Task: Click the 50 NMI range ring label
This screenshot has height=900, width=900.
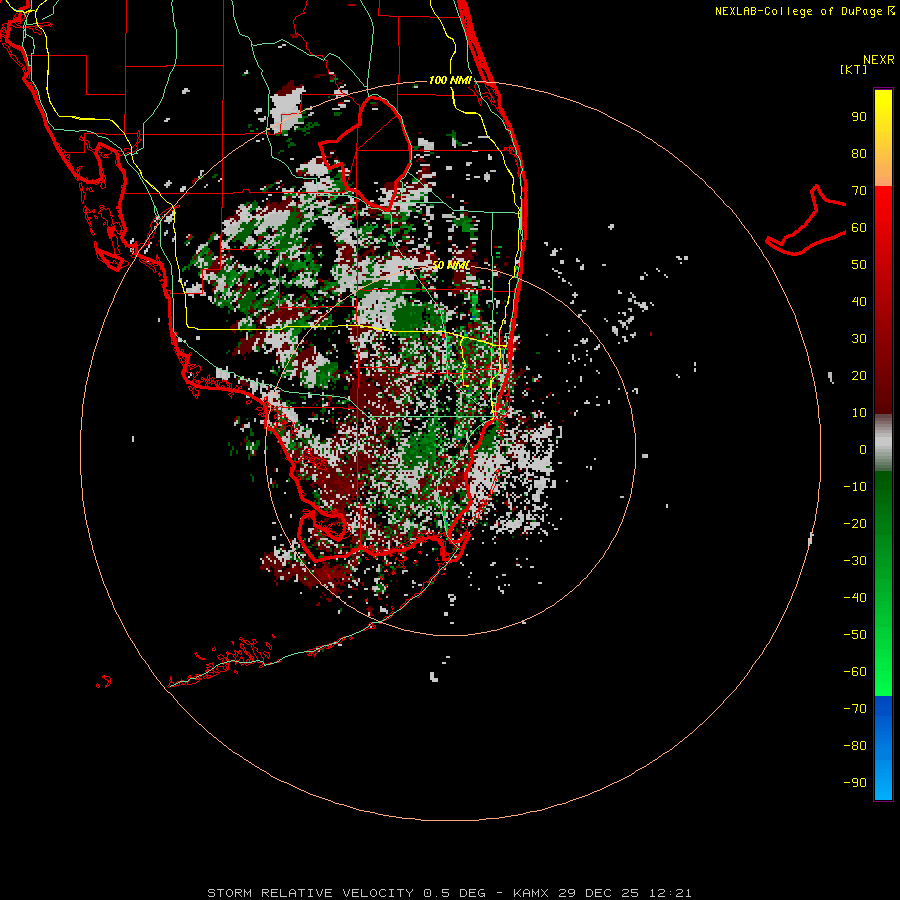Action: [x=450, y=265]
